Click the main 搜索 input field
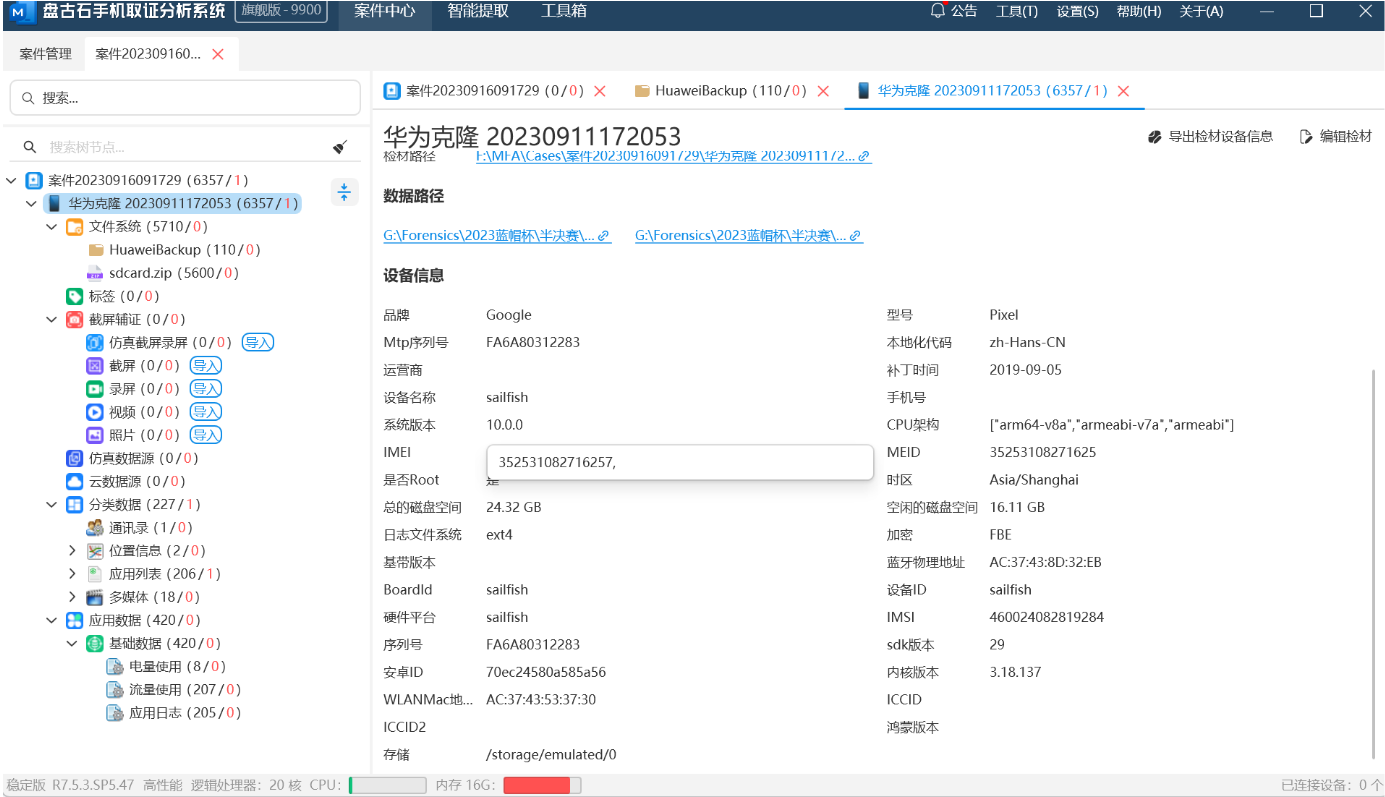The height and width of the screenshot is (797, 1385). pyautogui.click(x=185, y=98)
